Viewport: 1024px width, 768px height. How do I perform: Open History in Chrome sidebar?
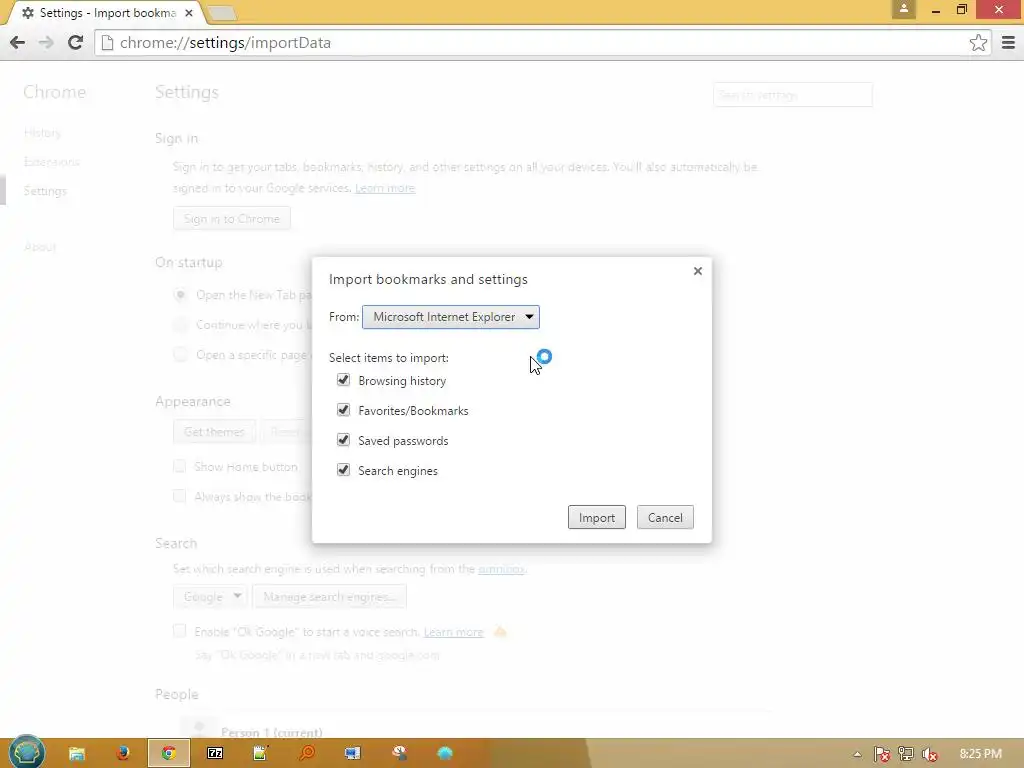tap(42, 133)
